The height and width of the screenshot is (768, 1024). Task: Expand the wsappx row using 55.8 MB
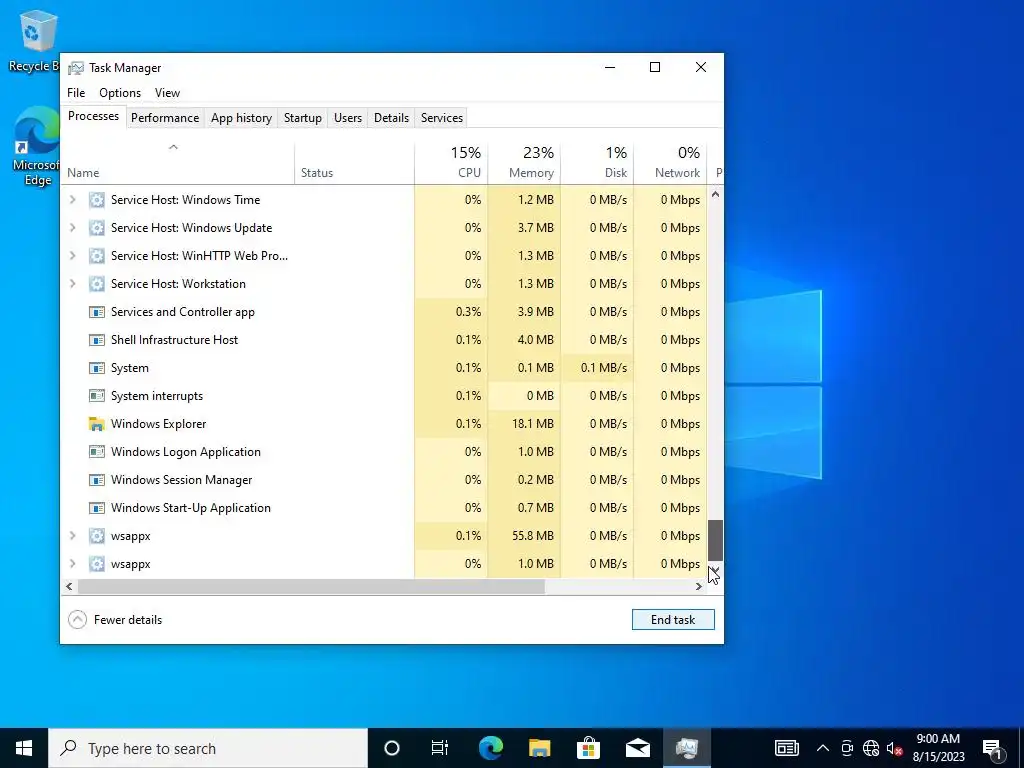tap(72, 536)
